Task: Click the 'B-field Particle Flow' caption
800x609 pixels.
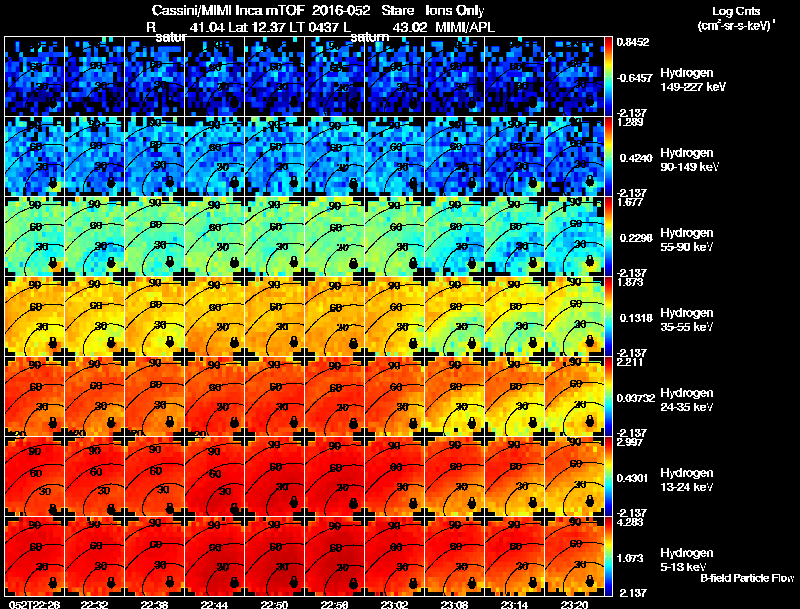Action: [747, 578]
